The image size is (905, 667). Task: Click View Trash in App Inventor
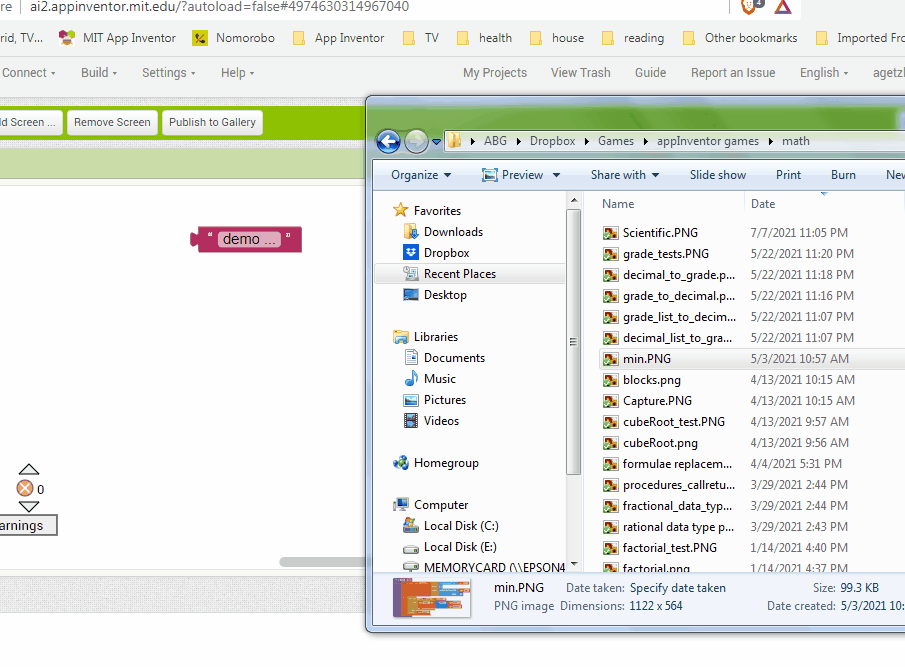click(580, 73)
